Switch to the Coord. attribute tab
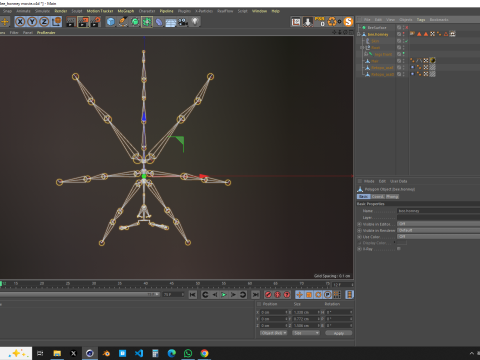 378,197
